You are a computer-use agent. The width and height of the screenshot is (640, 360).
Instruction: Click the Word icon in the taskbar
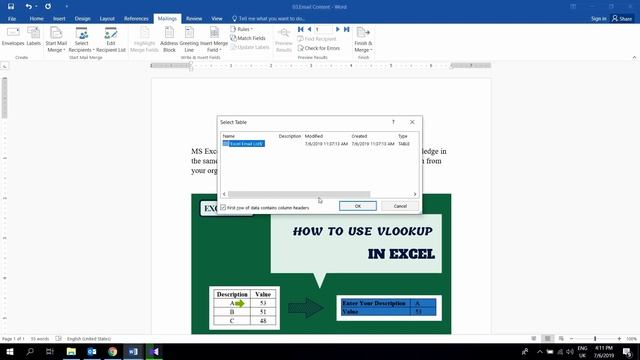pyautogui.click(x=133, y=351)
